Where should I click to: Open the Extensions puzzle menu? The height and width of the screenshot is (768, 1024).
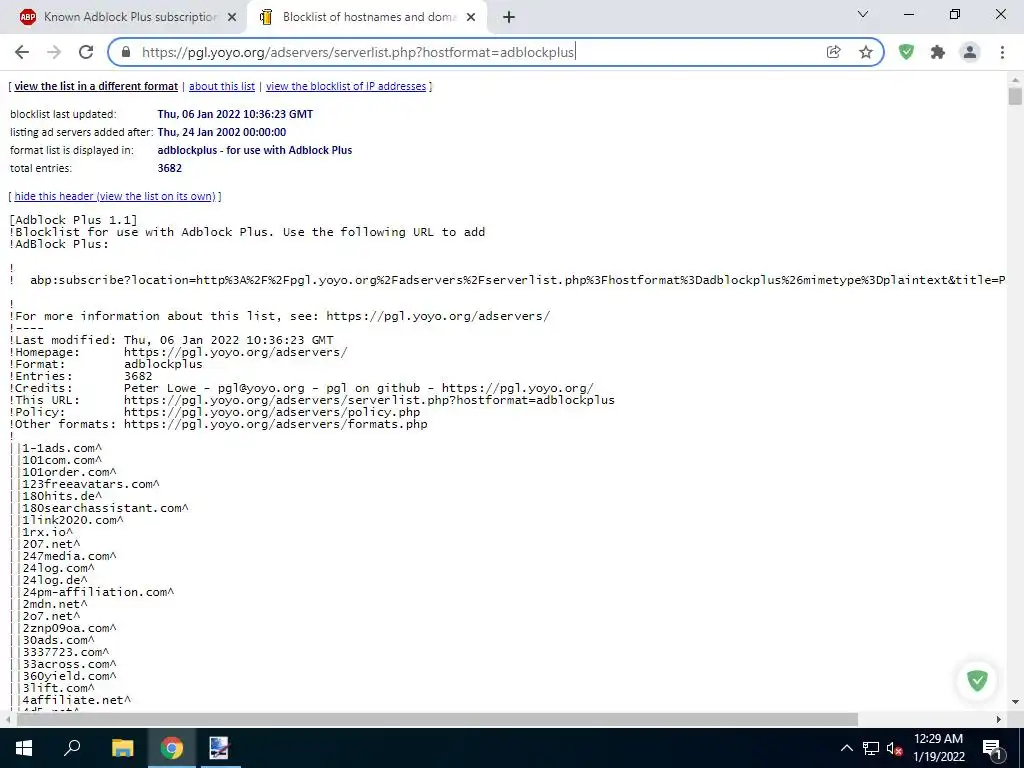(x=938, y=52)
